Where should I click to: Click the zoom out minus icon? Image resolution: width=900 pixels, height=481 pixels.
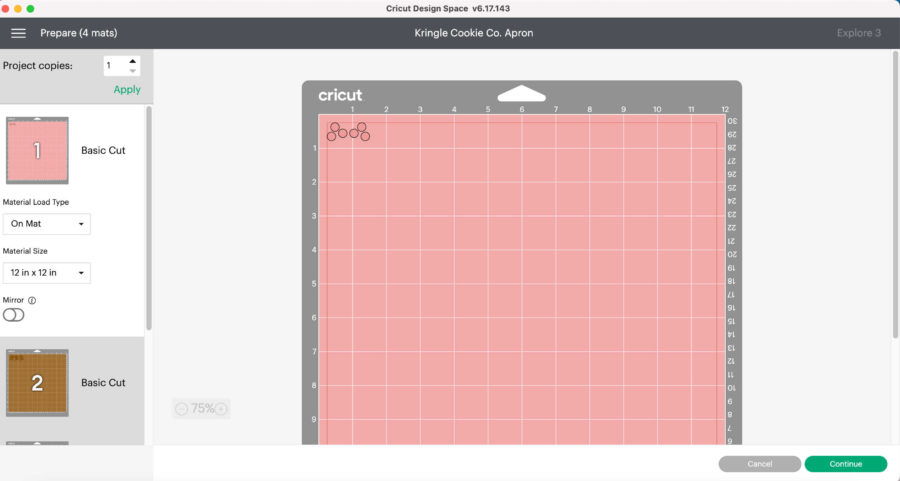(x=181, y=408)
